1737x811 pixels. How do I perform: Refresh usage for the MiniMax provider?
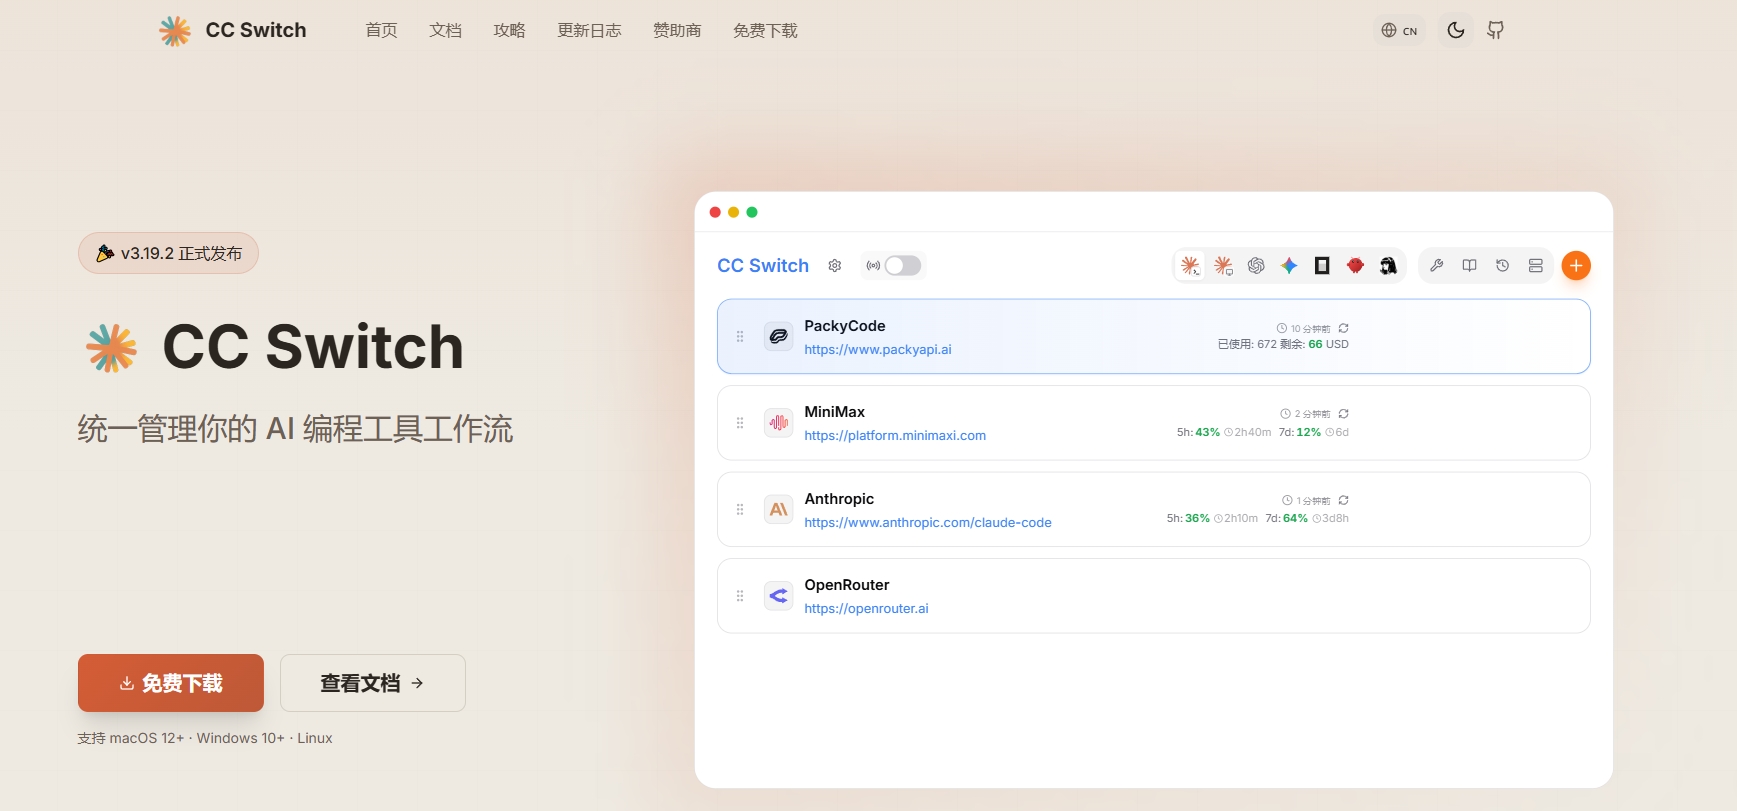(x=1343, y=414)
